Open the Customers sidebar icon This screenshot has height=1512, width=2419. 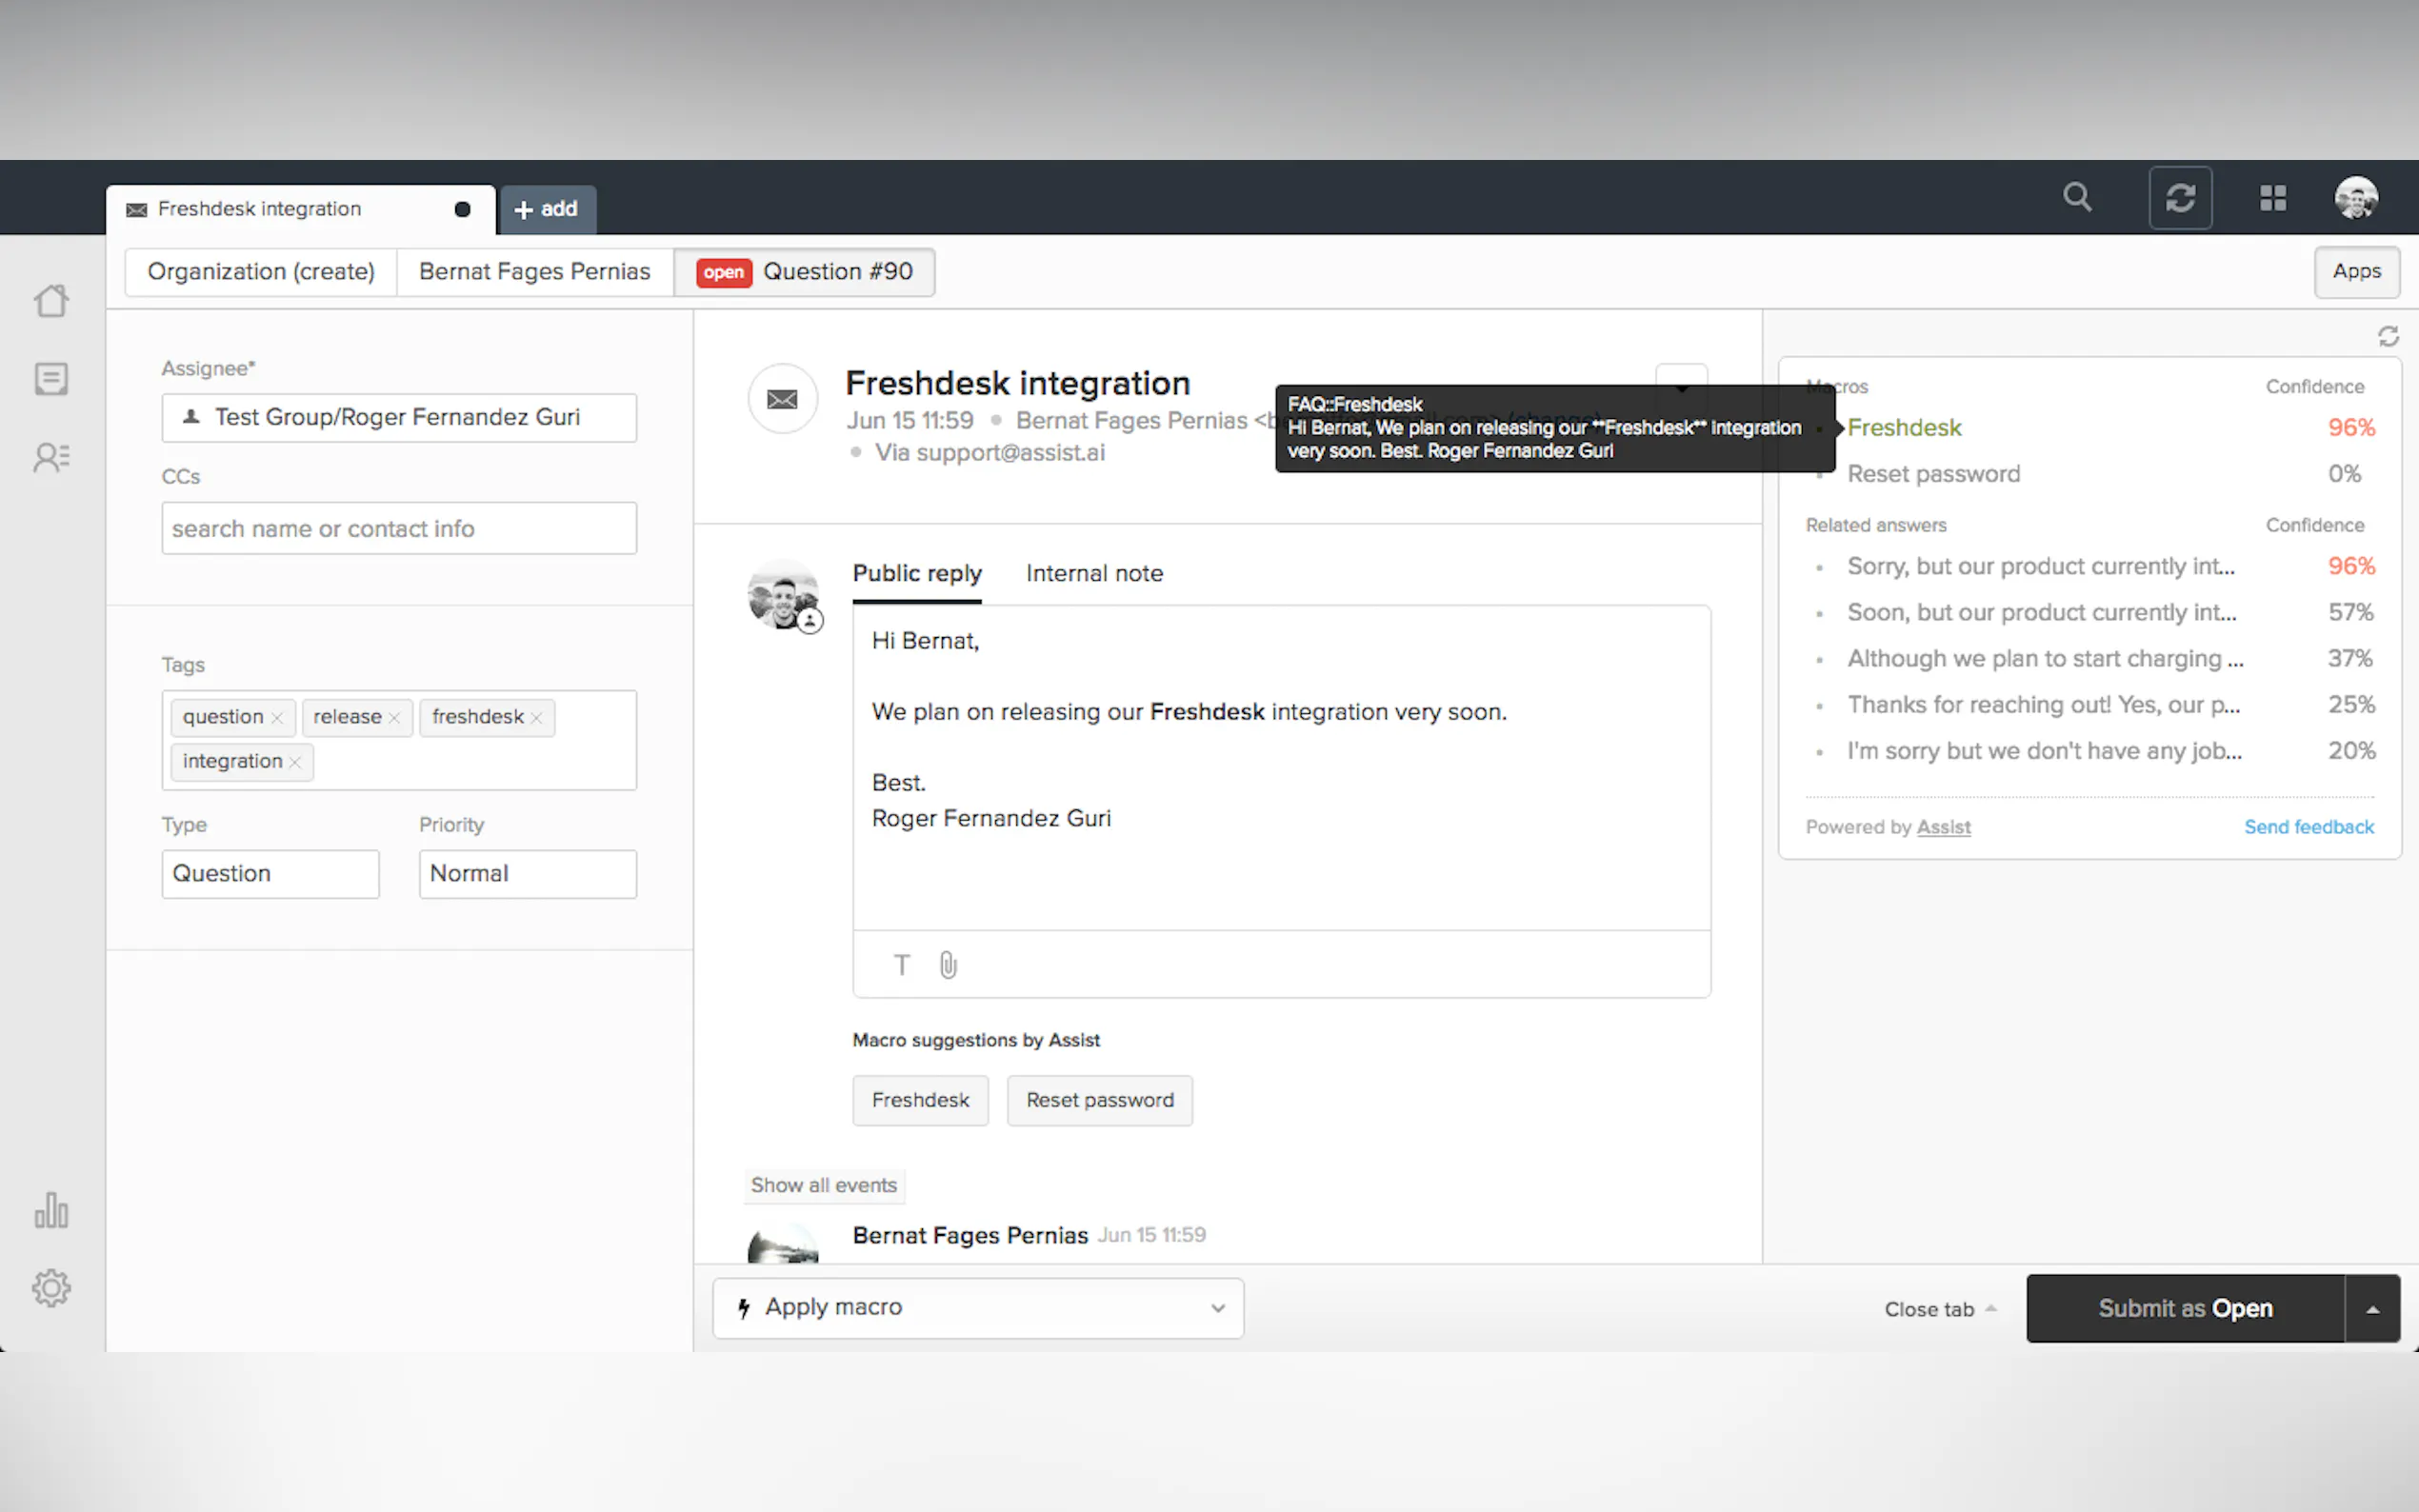pos(51,458)
